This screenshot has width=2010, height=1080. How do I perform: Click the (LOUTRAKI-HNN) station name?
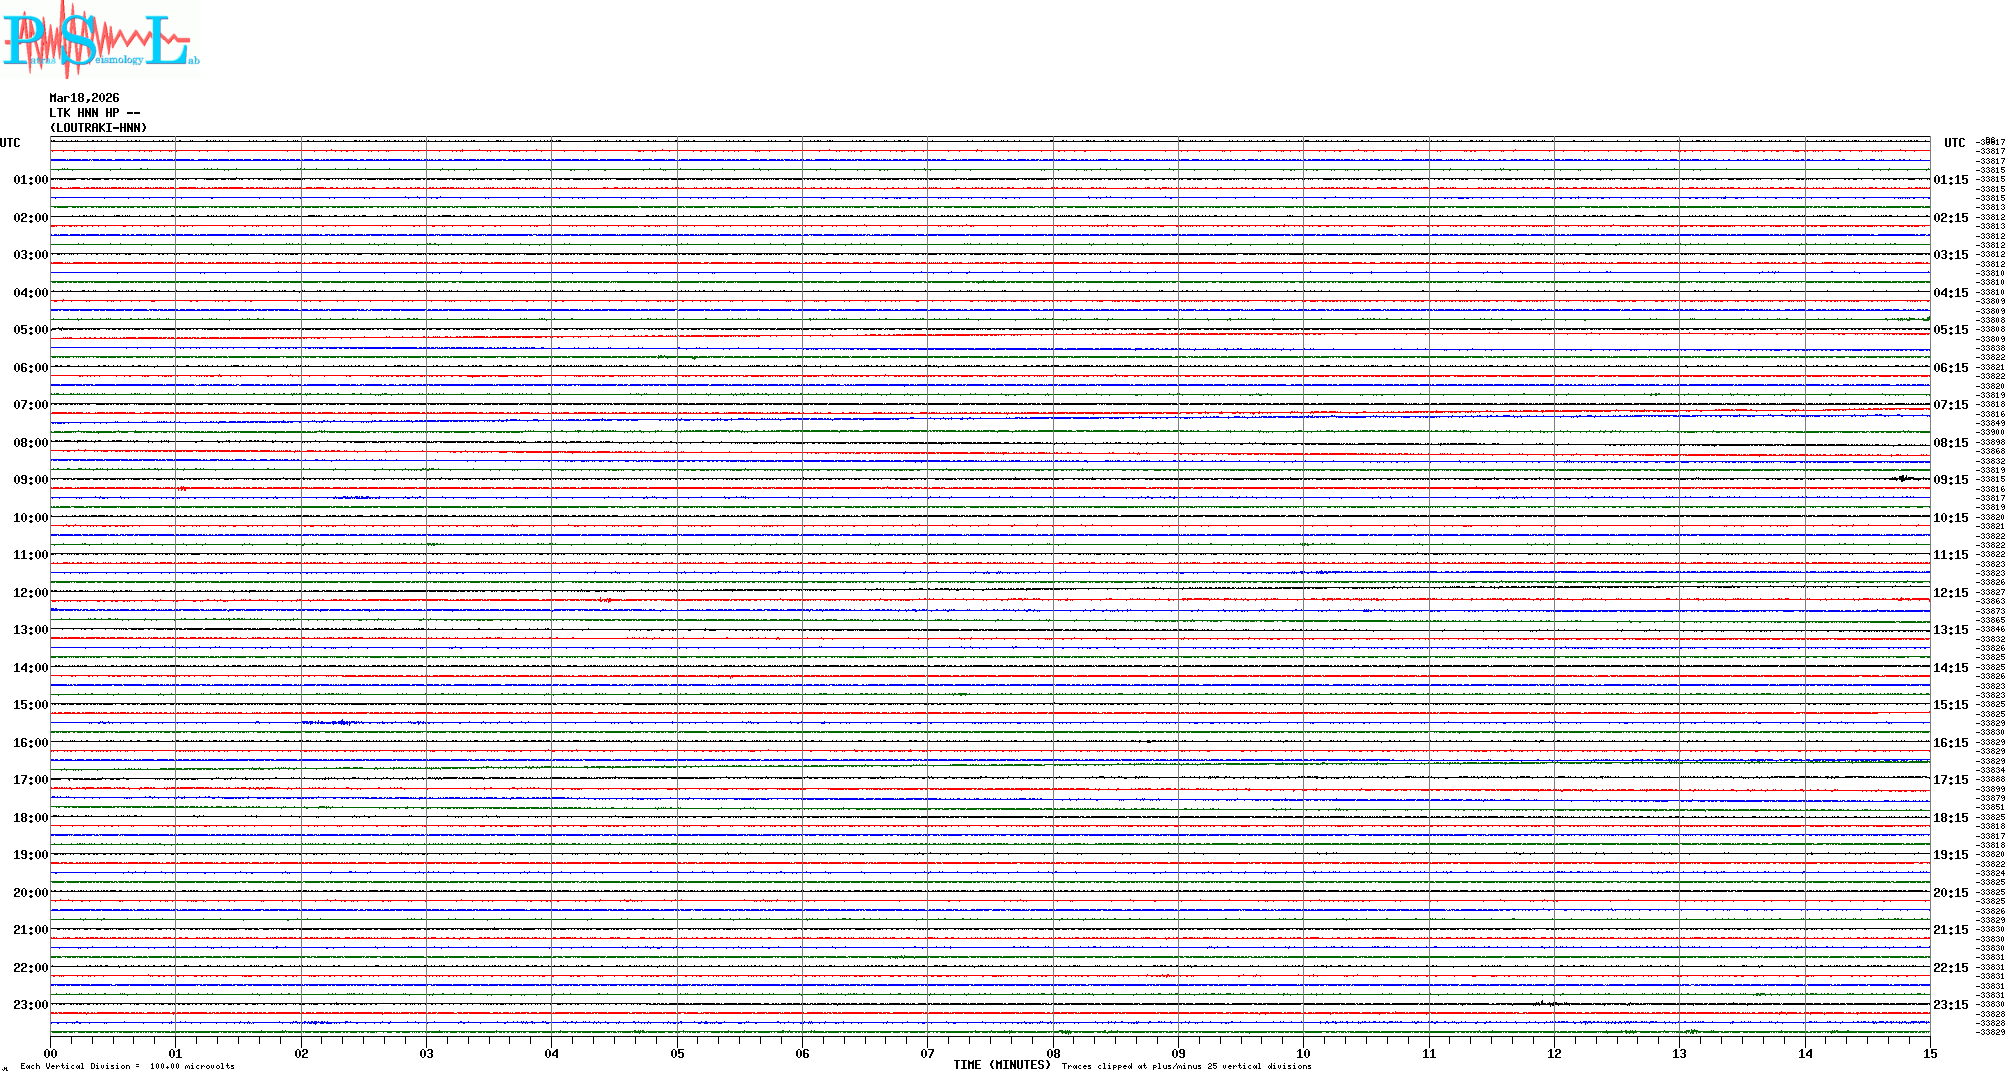click(98, 128)
